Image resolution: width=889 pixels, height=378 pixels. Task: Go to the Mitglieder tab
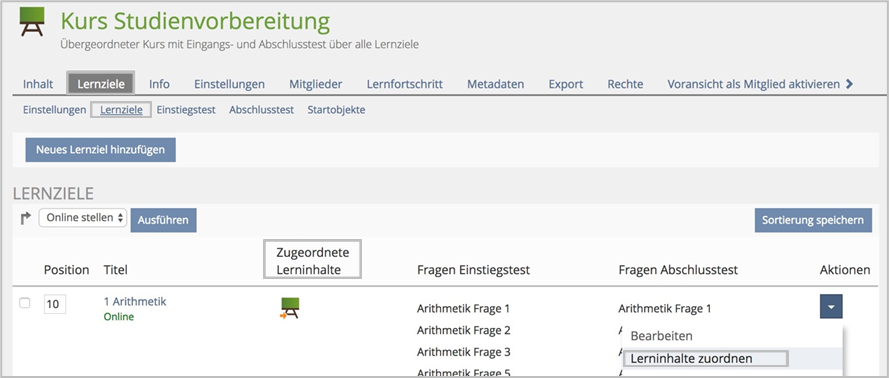pos(315,84)
